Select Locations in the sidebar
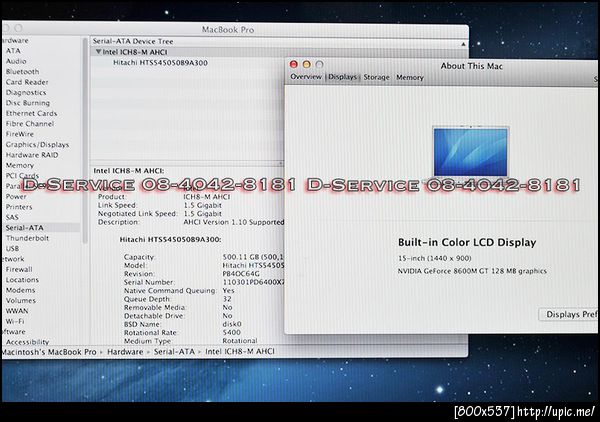This screenshot has height=422, width=600. point(22,280)
